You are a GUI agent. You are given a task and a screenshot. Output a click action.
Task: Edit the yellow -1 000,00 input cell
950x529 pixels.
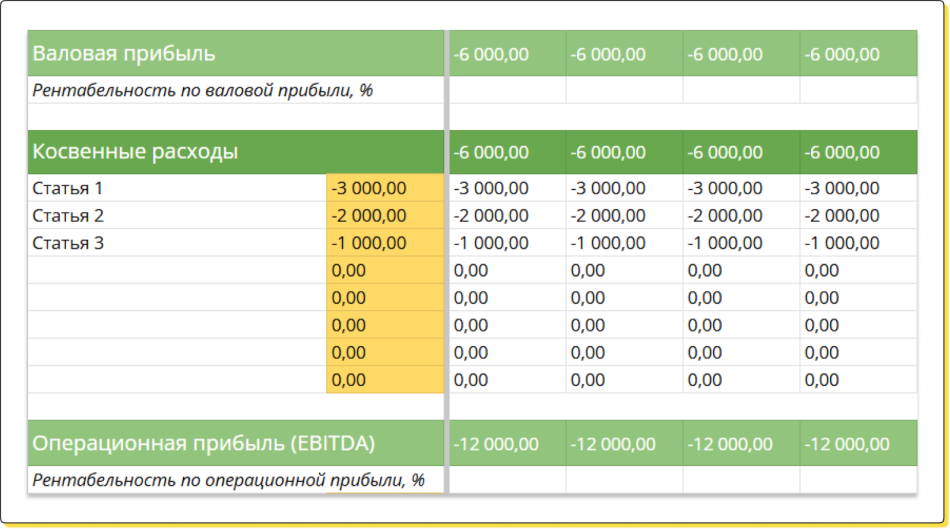tap(385, 242)
